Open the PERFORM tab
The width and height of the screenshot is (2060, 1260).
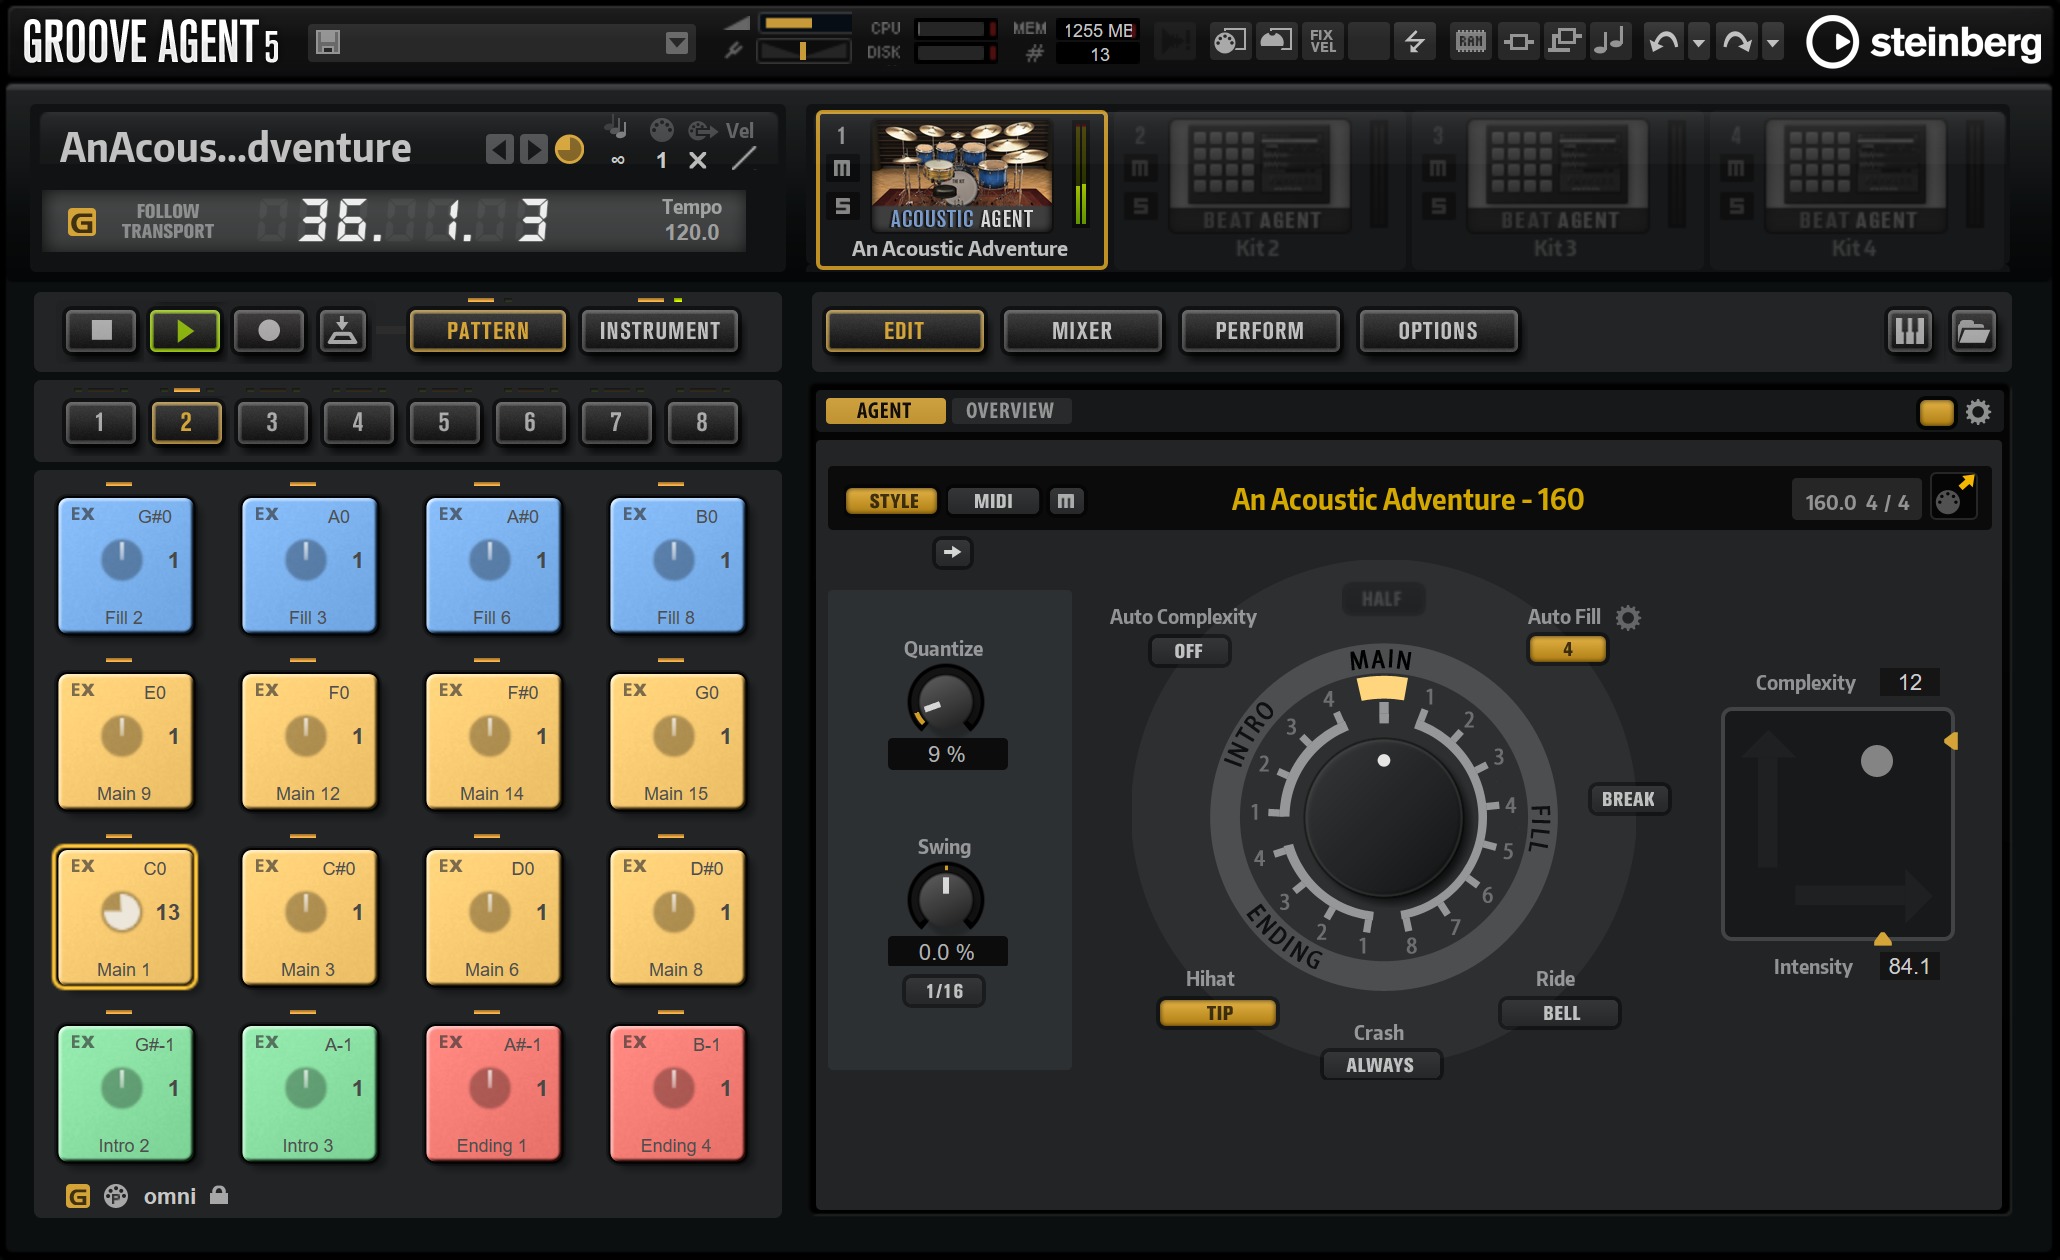point(1260,331)
